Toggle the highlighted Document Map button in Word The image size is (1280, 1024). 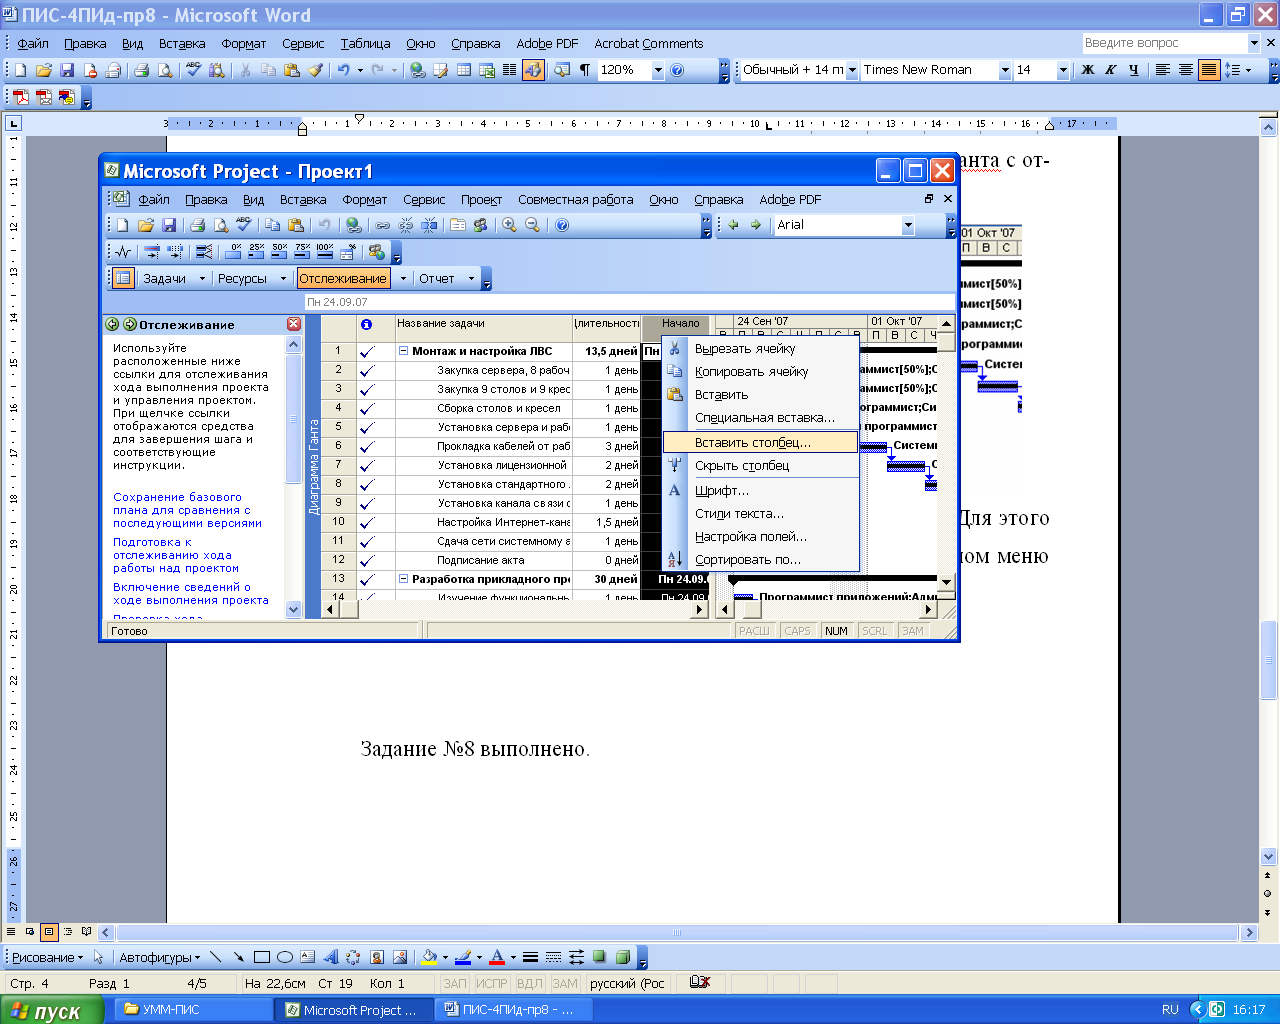(533, 70)
